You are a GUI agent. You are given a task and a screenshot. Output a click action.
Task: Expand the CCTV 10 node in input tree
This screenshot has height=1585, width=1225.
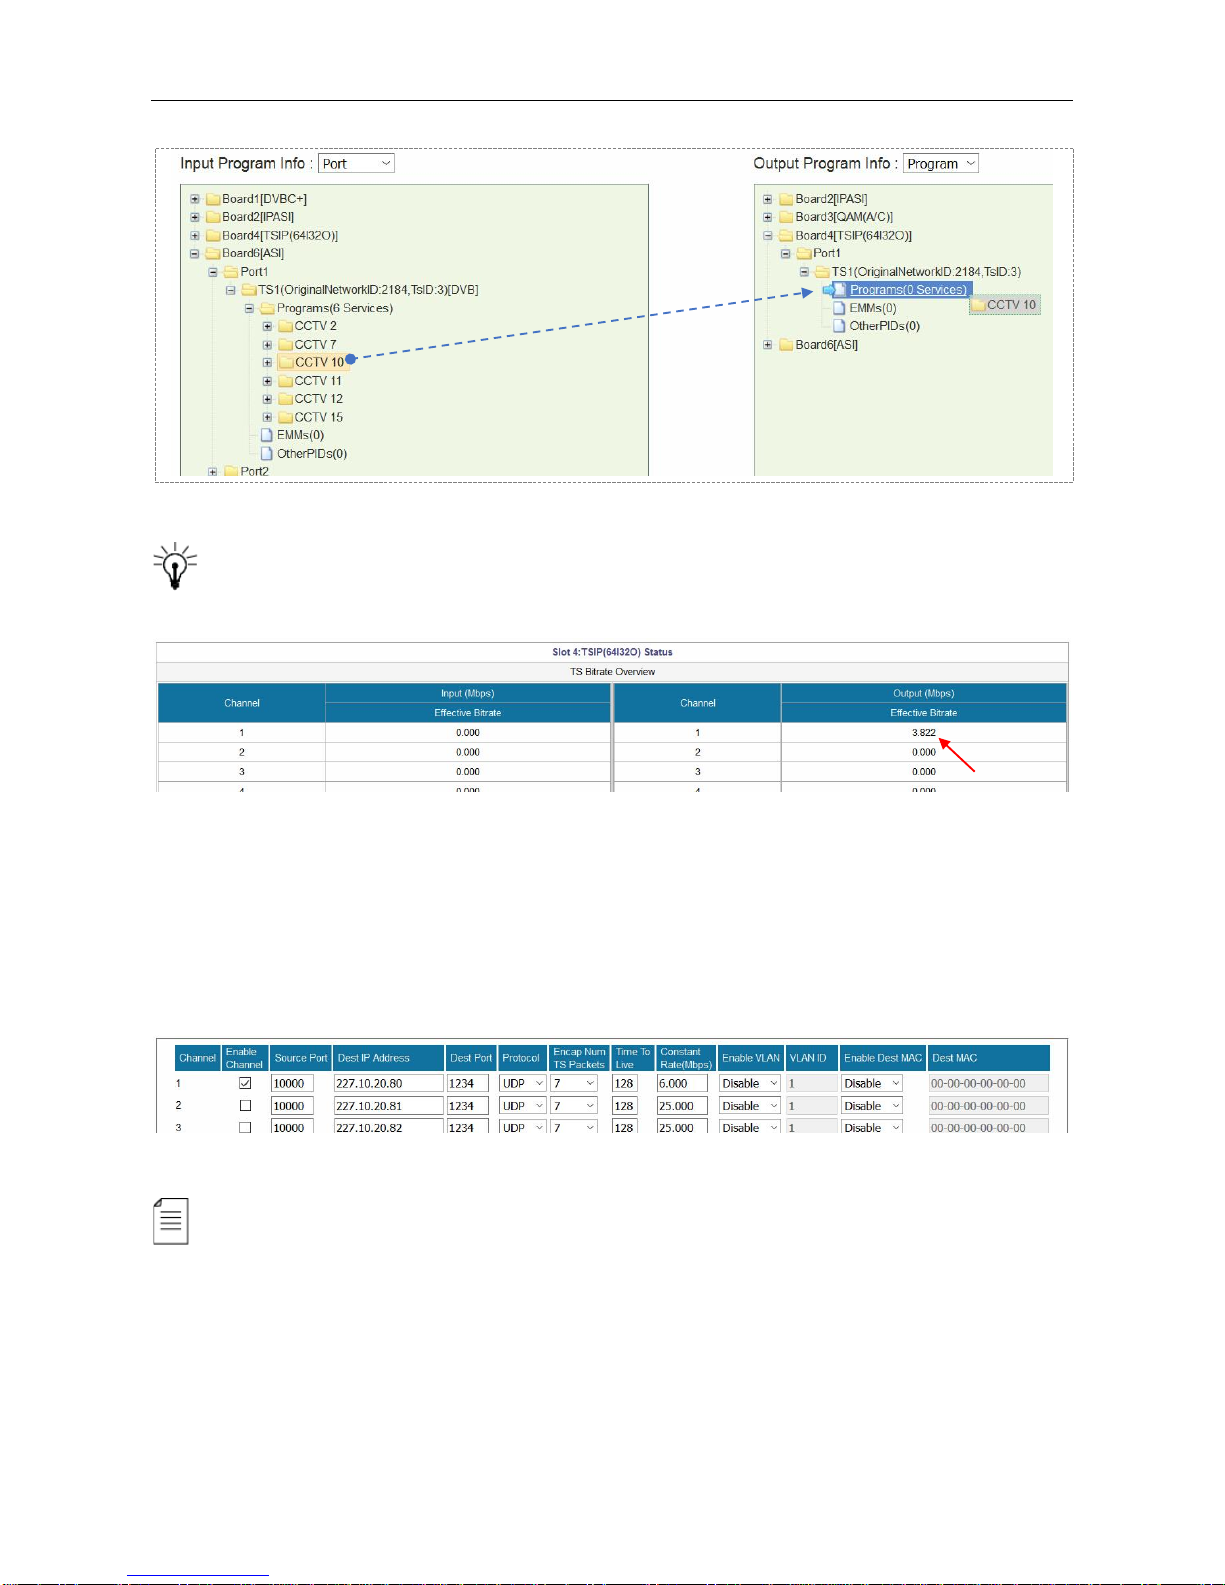pyautogui.click(x=267, y=363)
